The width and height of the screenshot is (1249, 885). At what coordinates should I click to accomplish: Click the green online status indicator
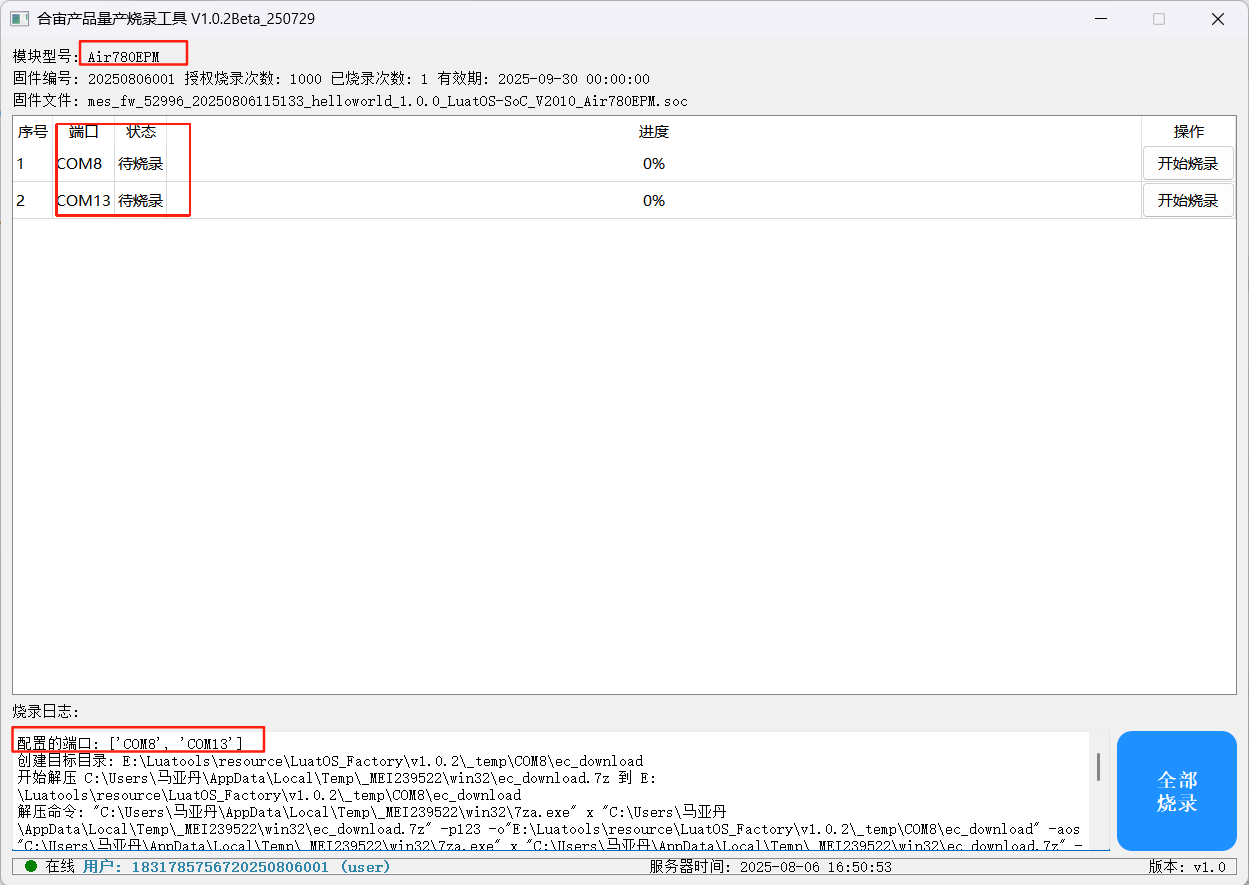tap(31, 866)
